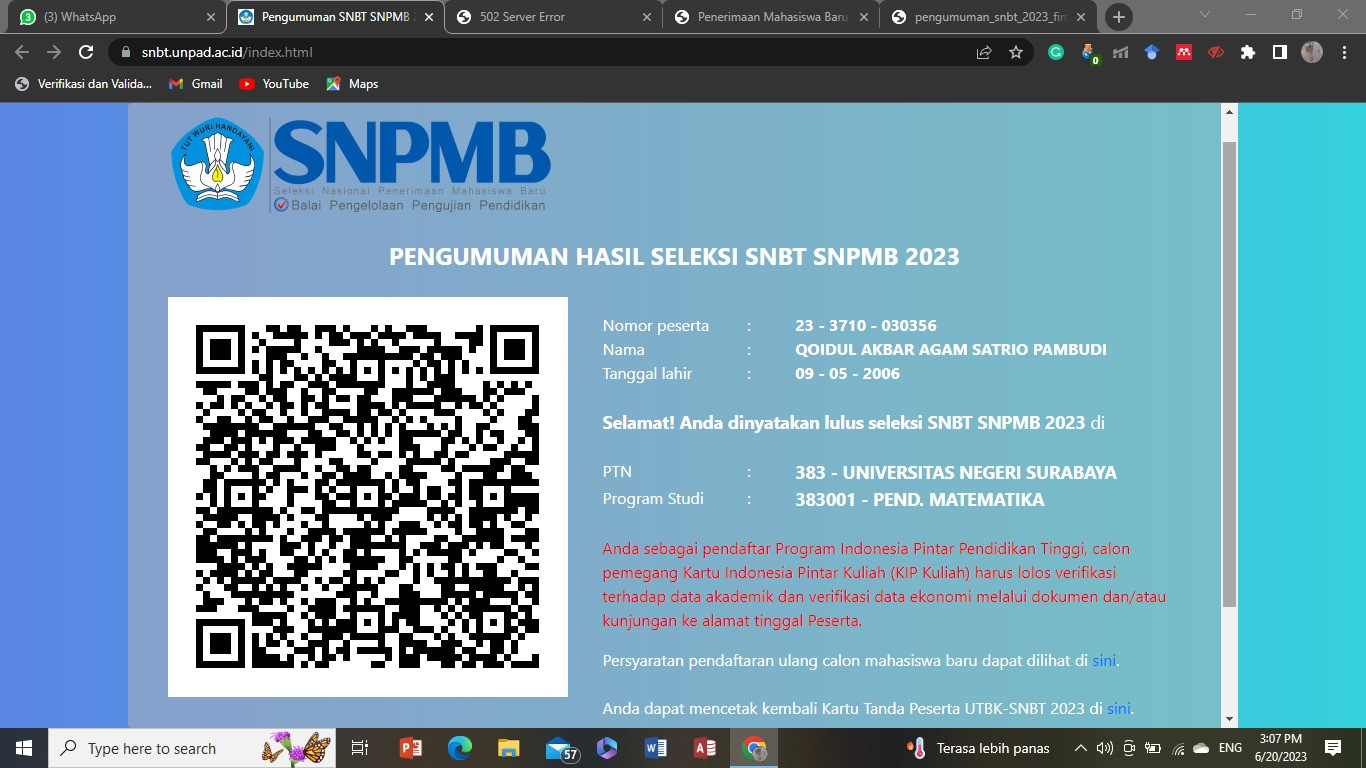
Task: Open the Google Scholar extension
Action: 1152,52
